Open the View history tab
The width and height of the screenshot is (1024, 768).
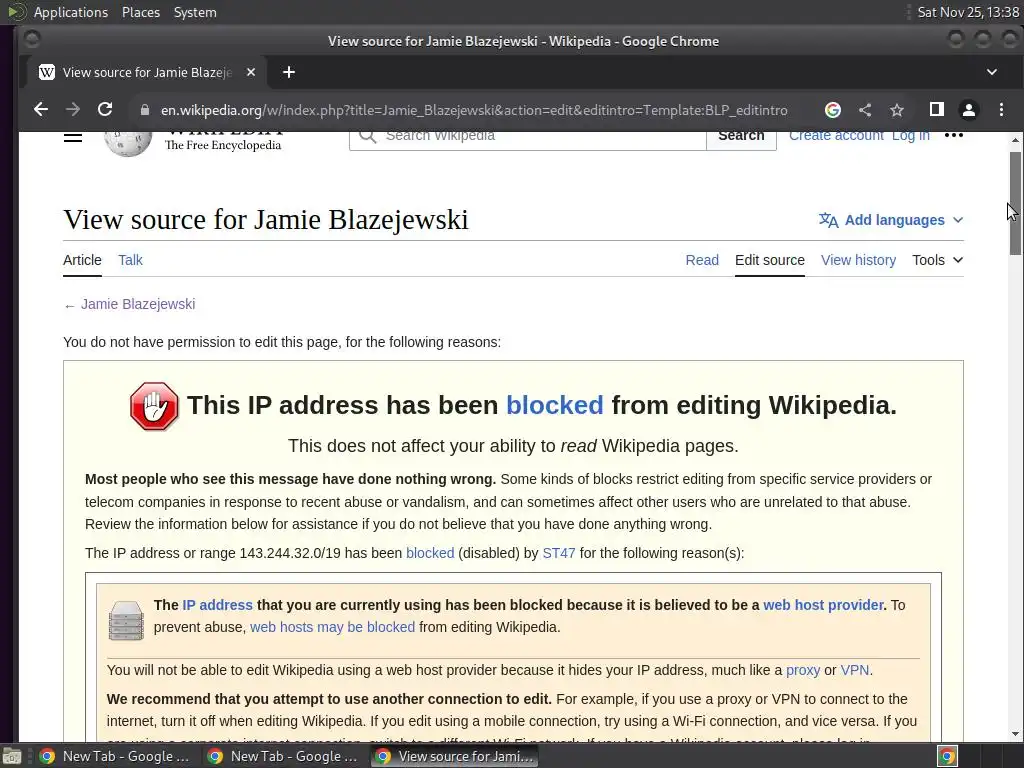click(858, 260)
